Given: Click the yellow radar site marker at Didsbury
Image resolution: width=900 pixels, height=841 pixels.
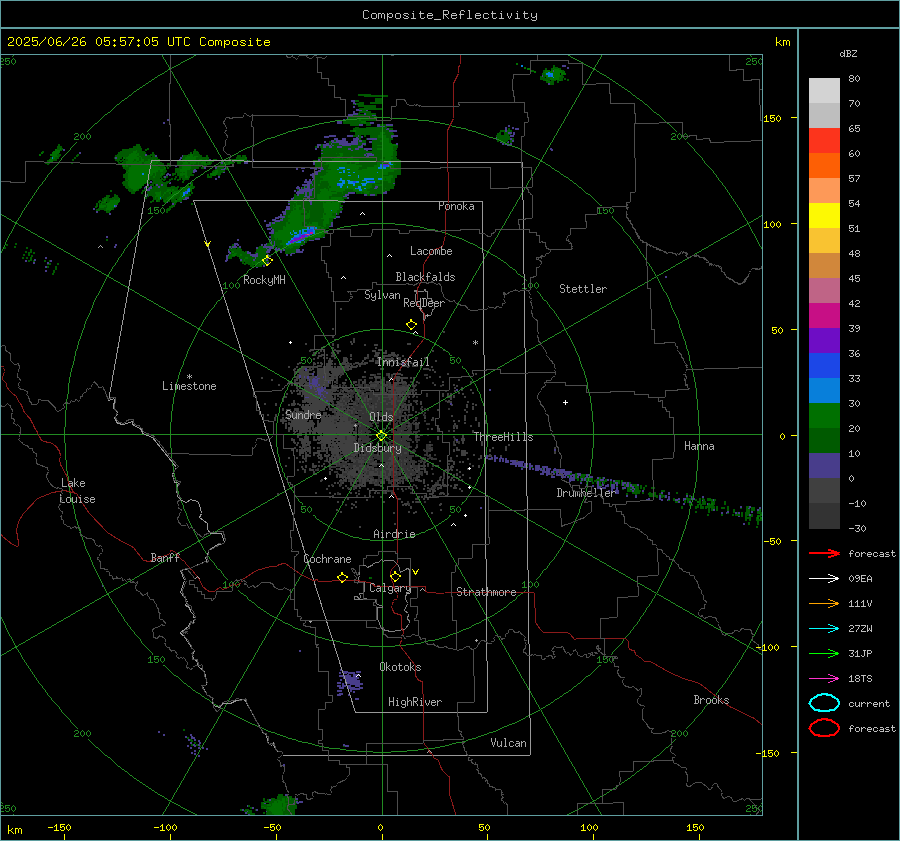Looking at the screenshot, I should (382, 435).
